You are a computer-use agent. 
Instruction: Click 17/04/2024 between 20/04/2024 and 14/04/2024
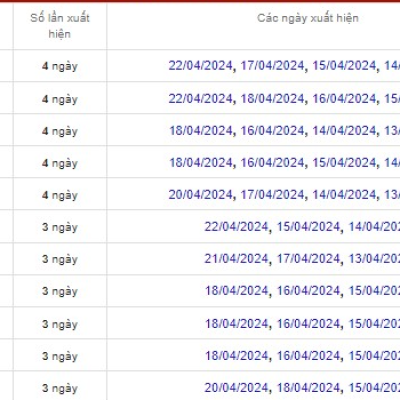tap(273, 195)
